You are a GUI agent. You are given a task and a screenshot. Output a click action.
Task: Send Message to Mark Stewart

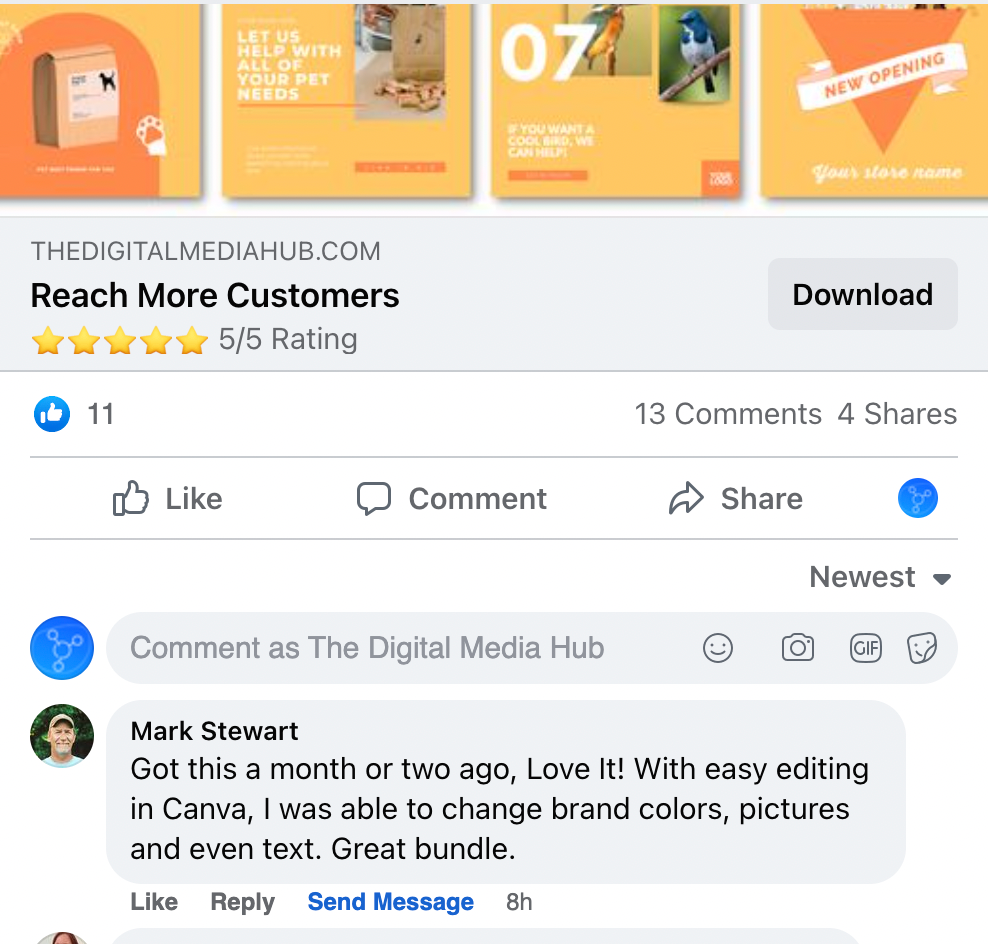[x=391, y=902]
